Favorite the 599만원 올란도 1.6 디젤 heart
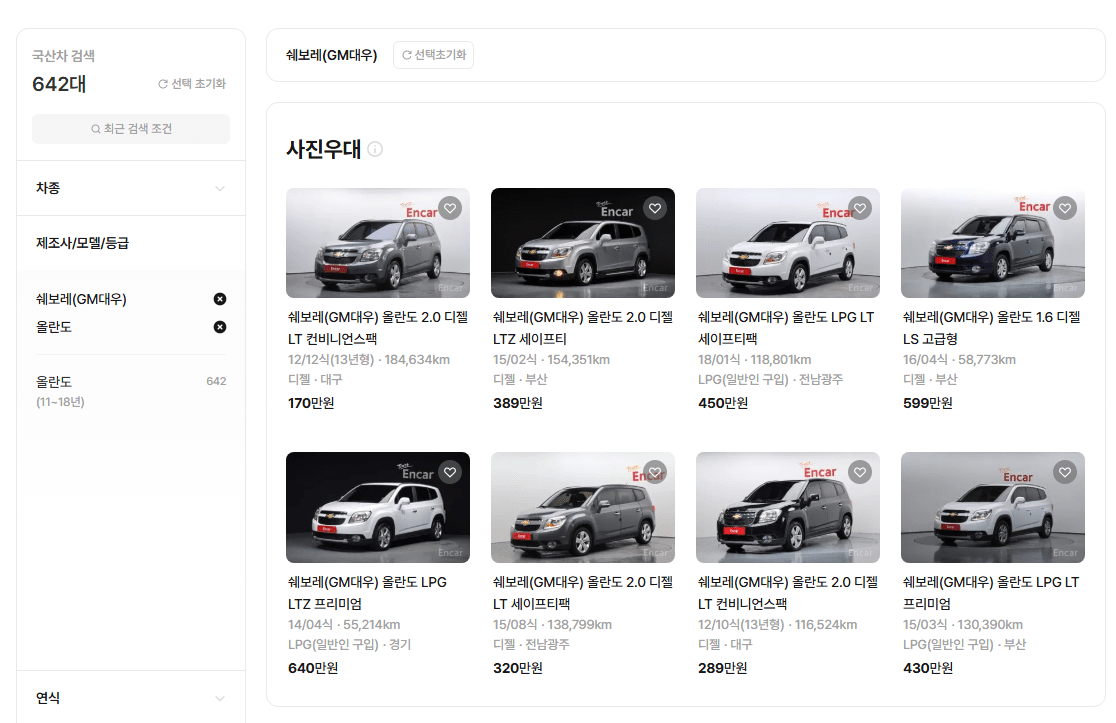 [x=1065, y=208]
